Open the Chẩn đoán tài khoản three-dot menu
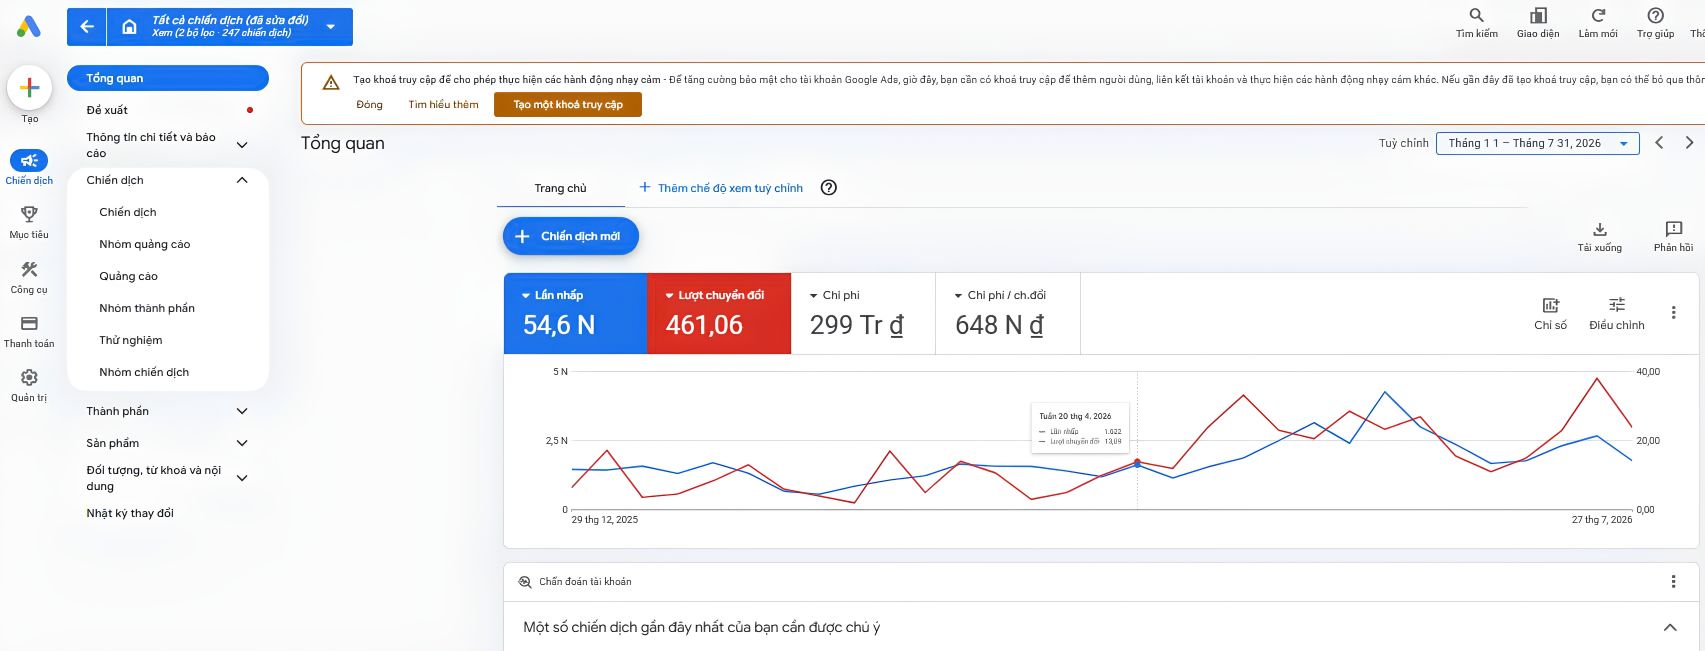This screenshot has width=1705, height=651. [1673, 581]
